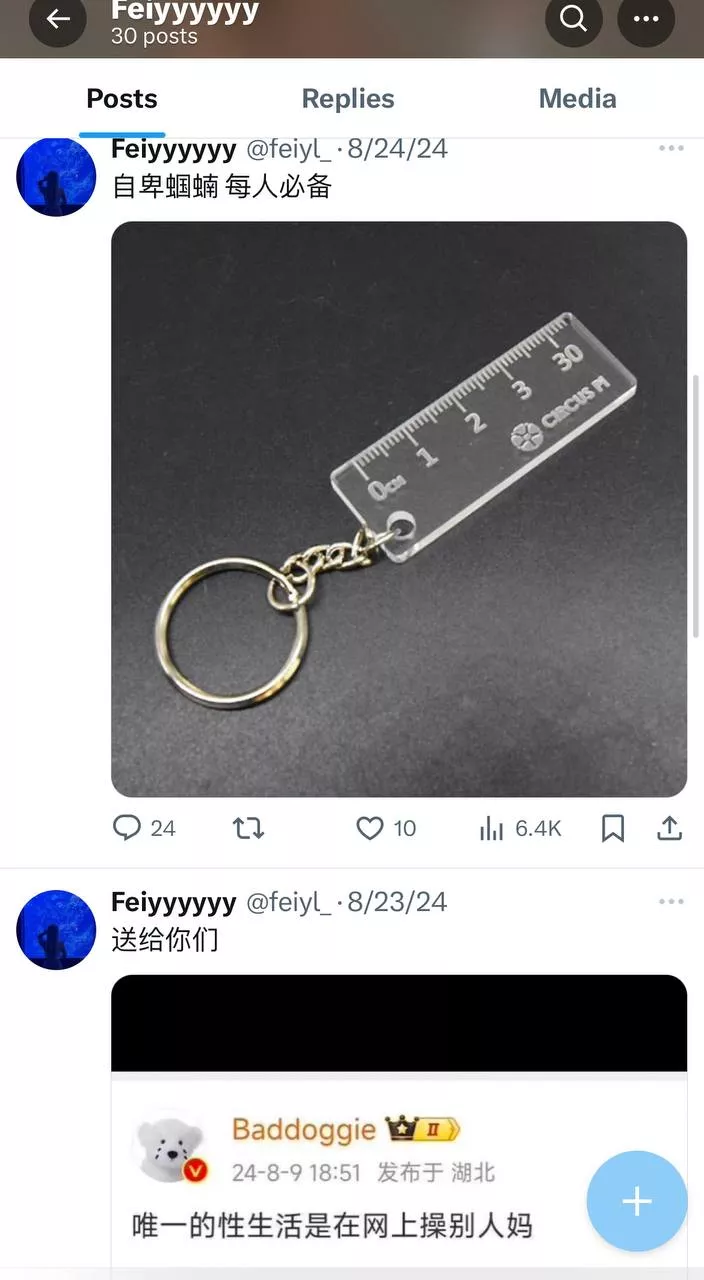Open the search magnifier icon

click(x=574, y=19)
